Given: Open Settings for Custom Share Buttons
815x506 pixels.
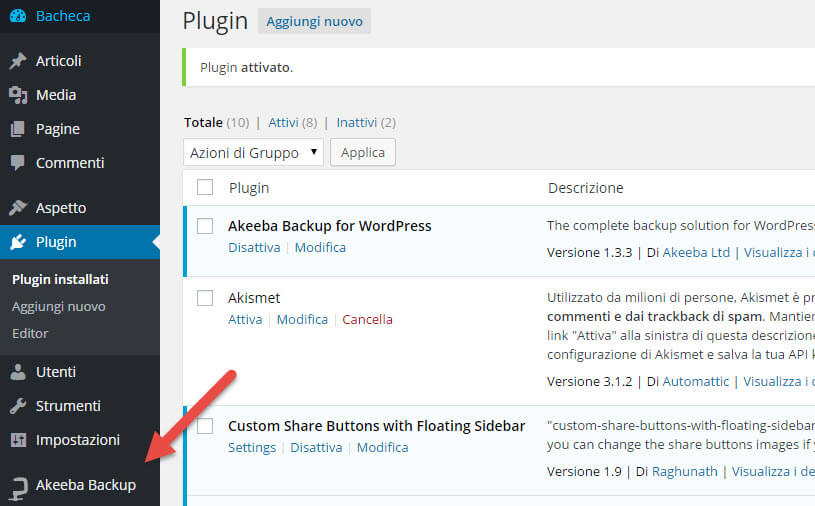Looking at the screenshot, I should point(252,447).
